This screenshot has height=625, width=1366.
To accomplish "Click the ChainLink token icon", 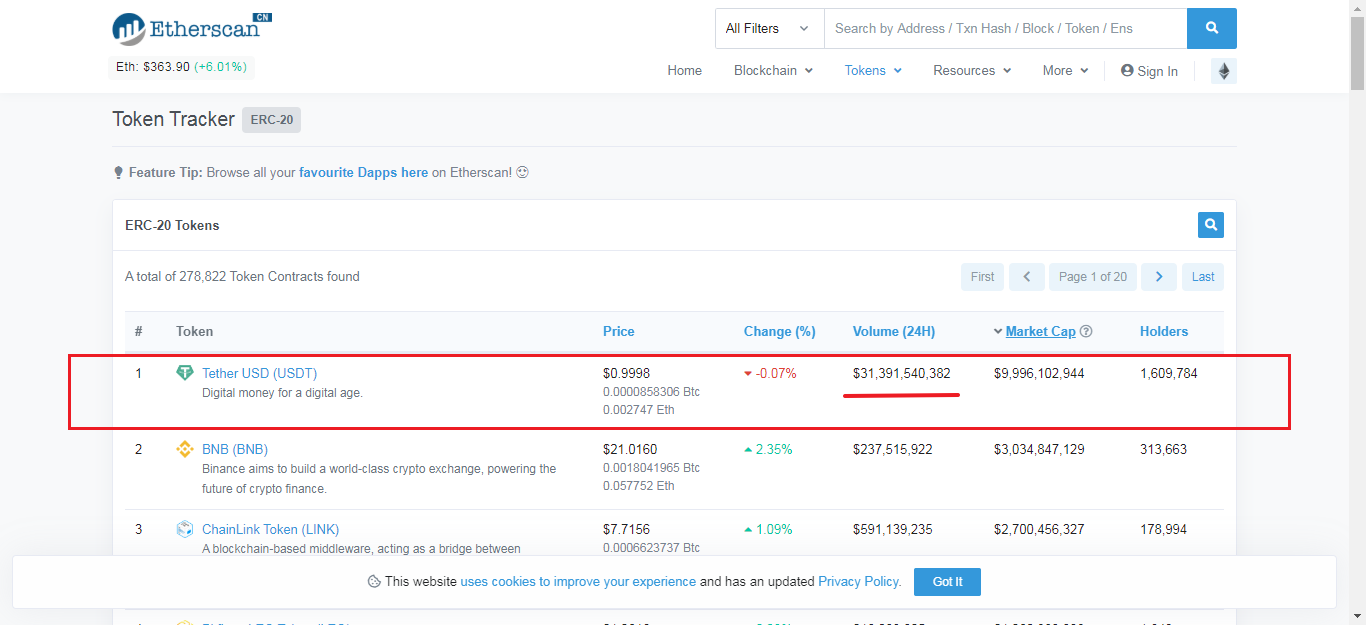I will coord(185,529).
